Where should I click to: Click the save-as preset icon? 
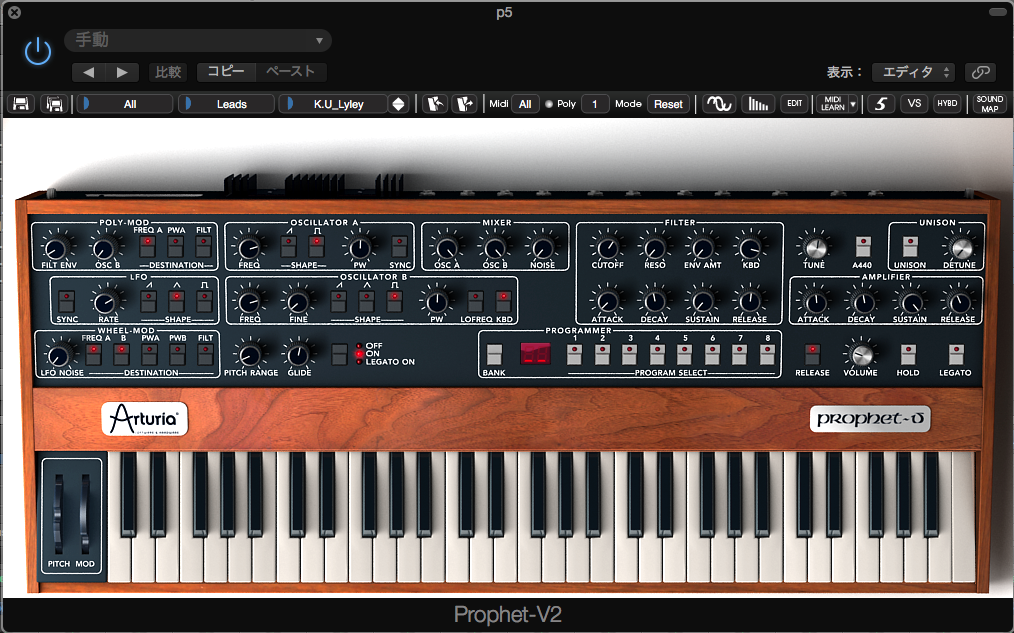coord(55,104)
